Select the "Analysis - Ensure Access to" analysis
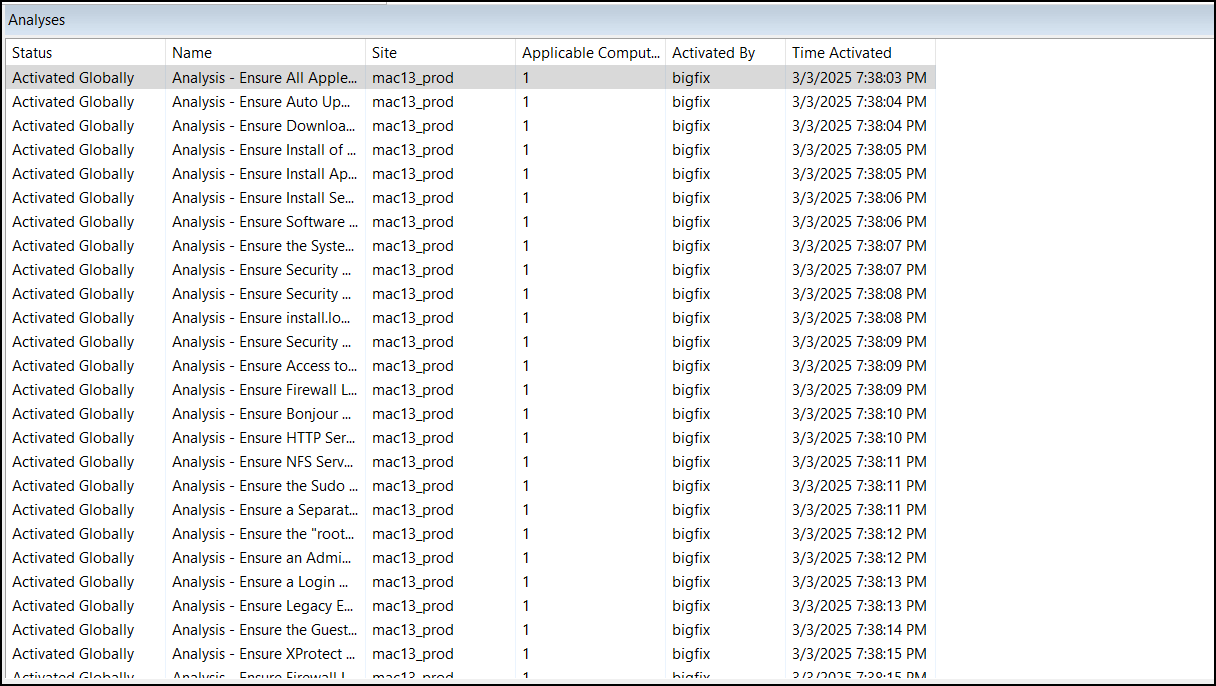This screenshot has height=686, width=1216. tap(265, 365)
